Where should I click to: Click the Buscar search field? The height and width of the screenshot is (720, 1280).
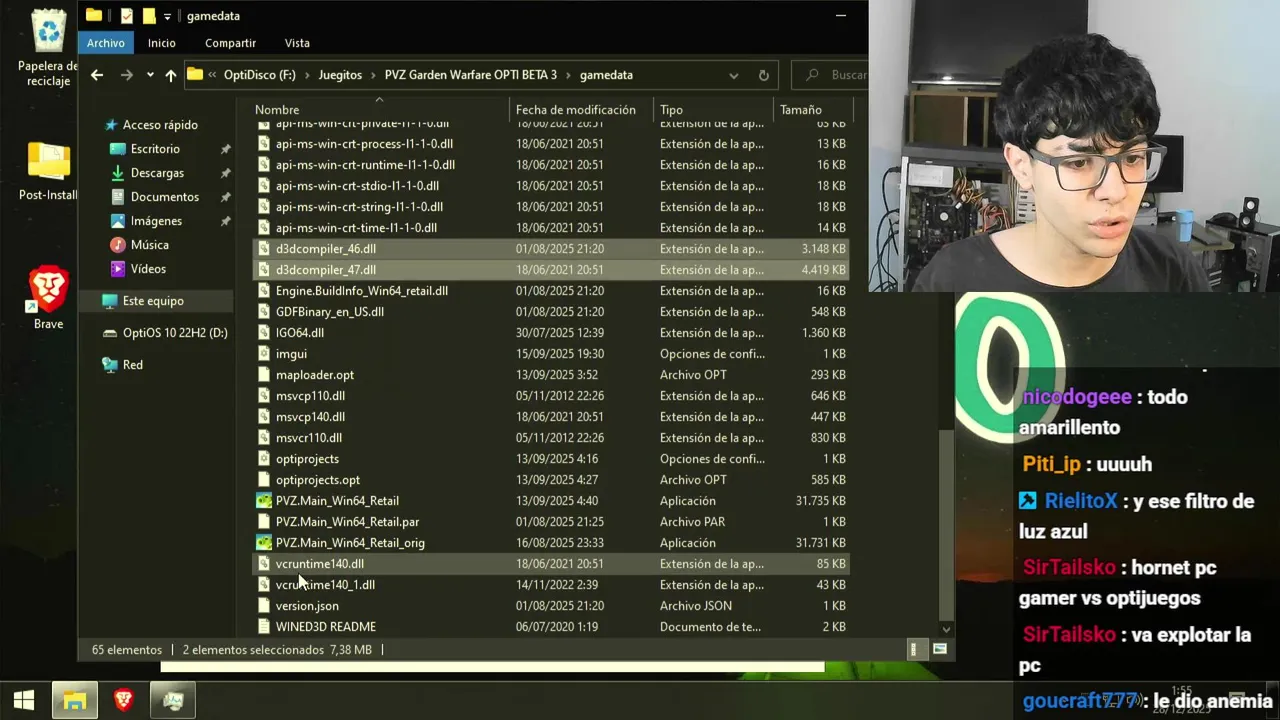832,75
